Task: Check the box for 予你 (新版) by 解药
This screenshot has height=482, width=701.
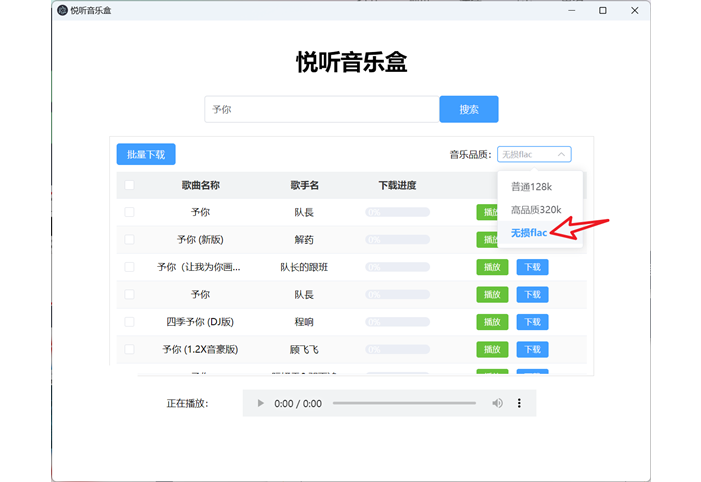Action: click(129, 240)
